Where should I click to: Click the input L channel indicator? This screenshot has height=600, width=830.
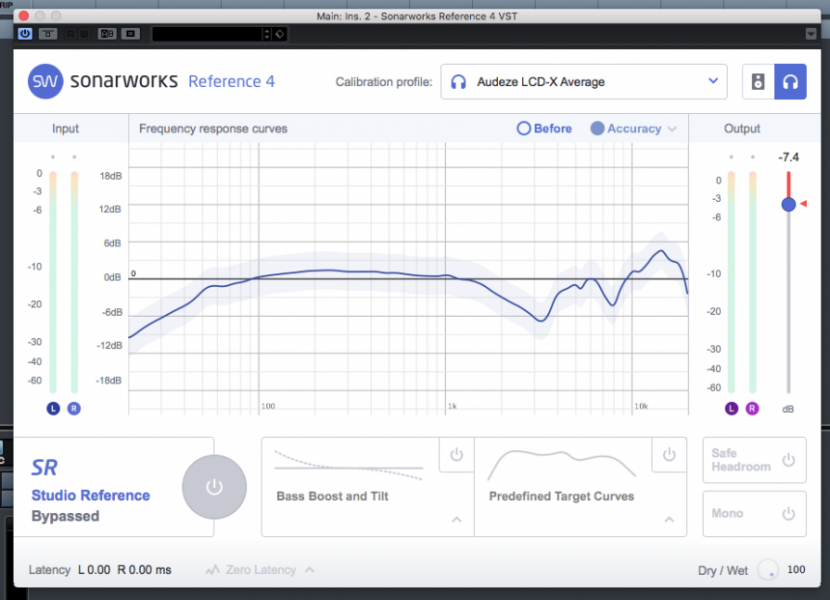pyautogui.click(x=53, y=408)
